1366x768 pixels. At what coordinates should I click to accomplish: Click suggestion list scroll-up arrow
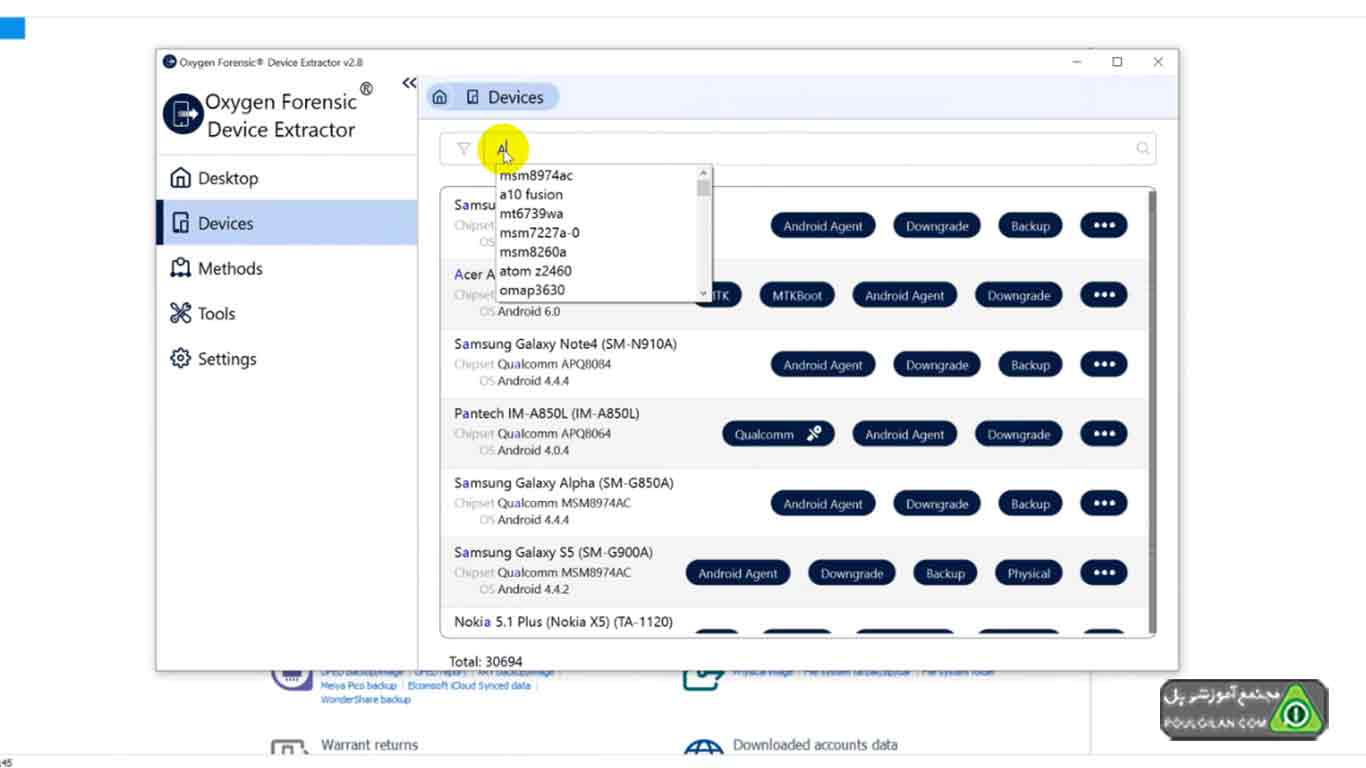click(x=704, y=172)
